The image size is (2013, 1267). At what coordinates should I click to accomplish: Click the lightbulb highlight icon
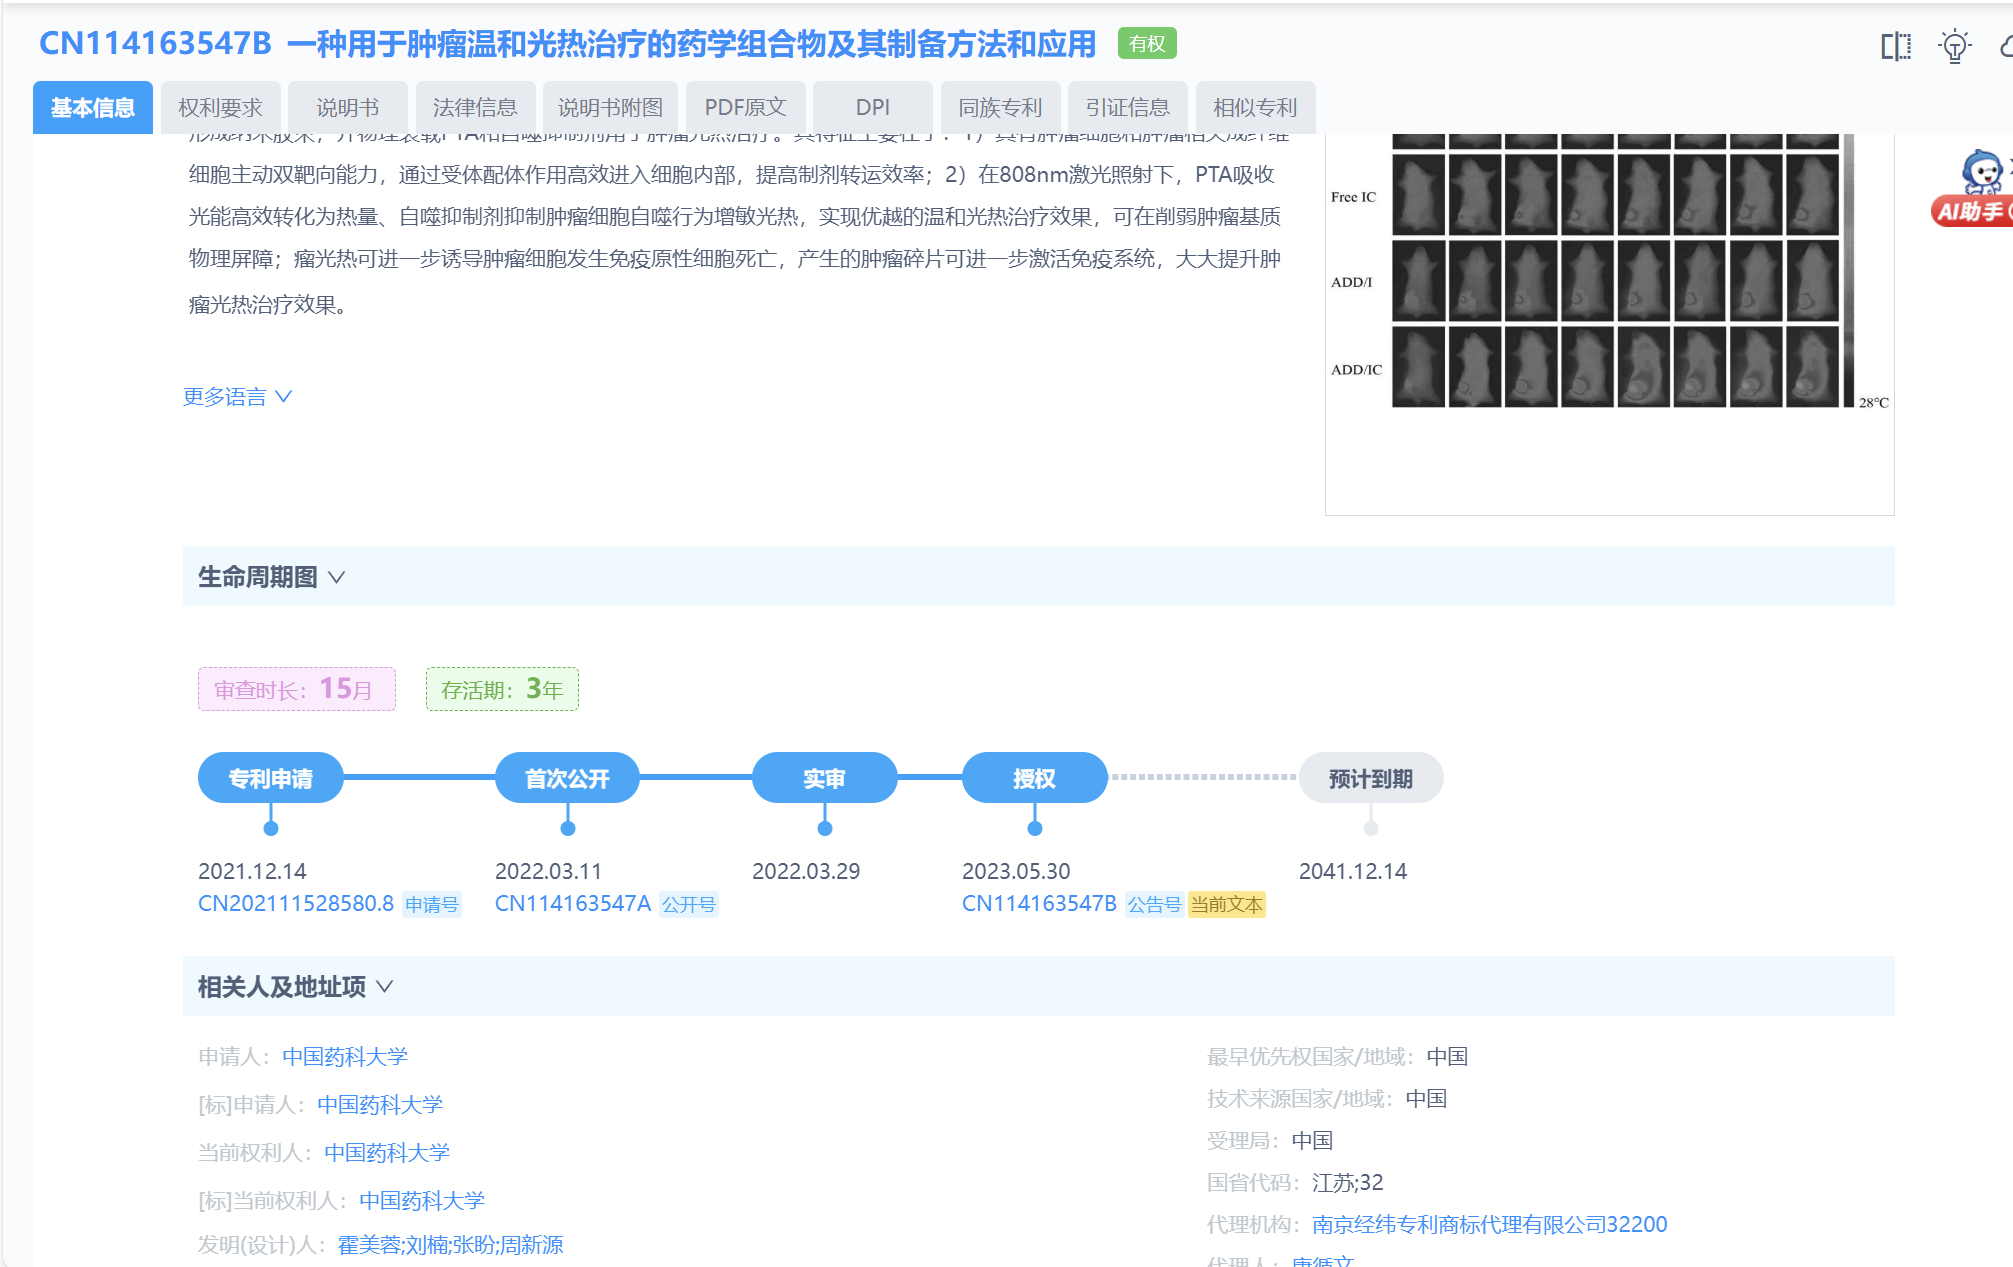[1954, 46]
